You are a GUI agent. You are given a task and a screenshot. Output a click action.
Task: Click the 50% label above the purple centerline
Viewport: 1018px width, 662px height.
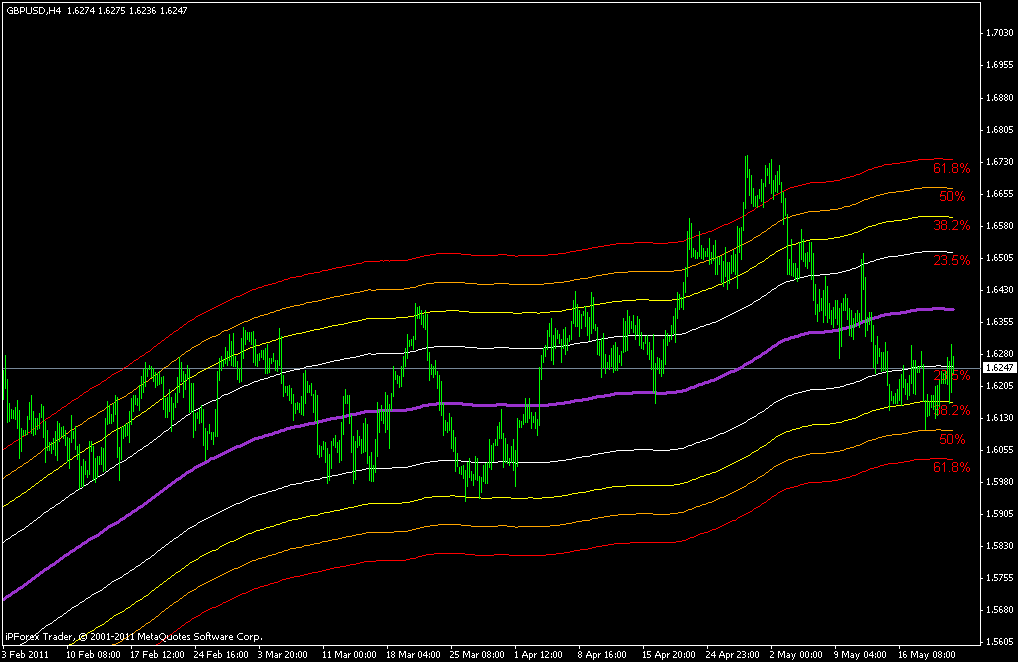(952, 196)
